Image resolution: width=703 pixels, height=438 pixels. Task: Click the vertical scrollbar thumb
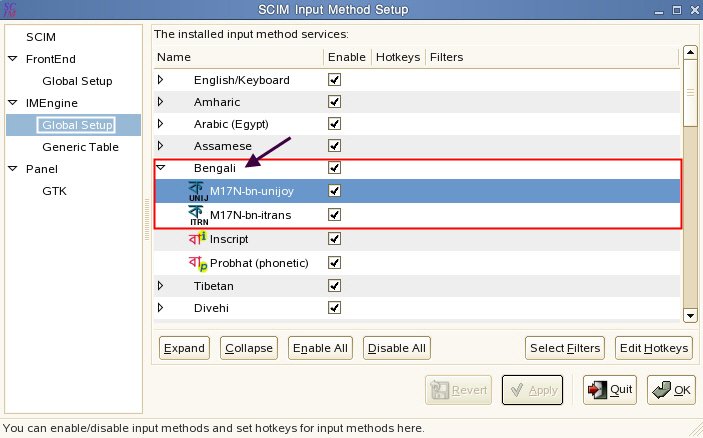pyautogui.click(x=690, y=93)
